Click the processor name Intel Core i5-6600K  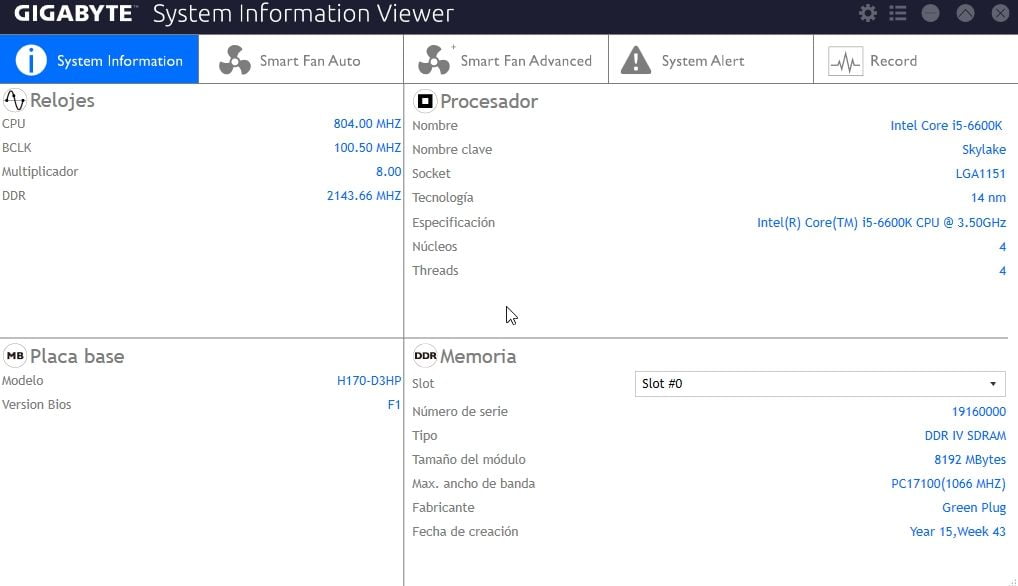click(946, 125)
